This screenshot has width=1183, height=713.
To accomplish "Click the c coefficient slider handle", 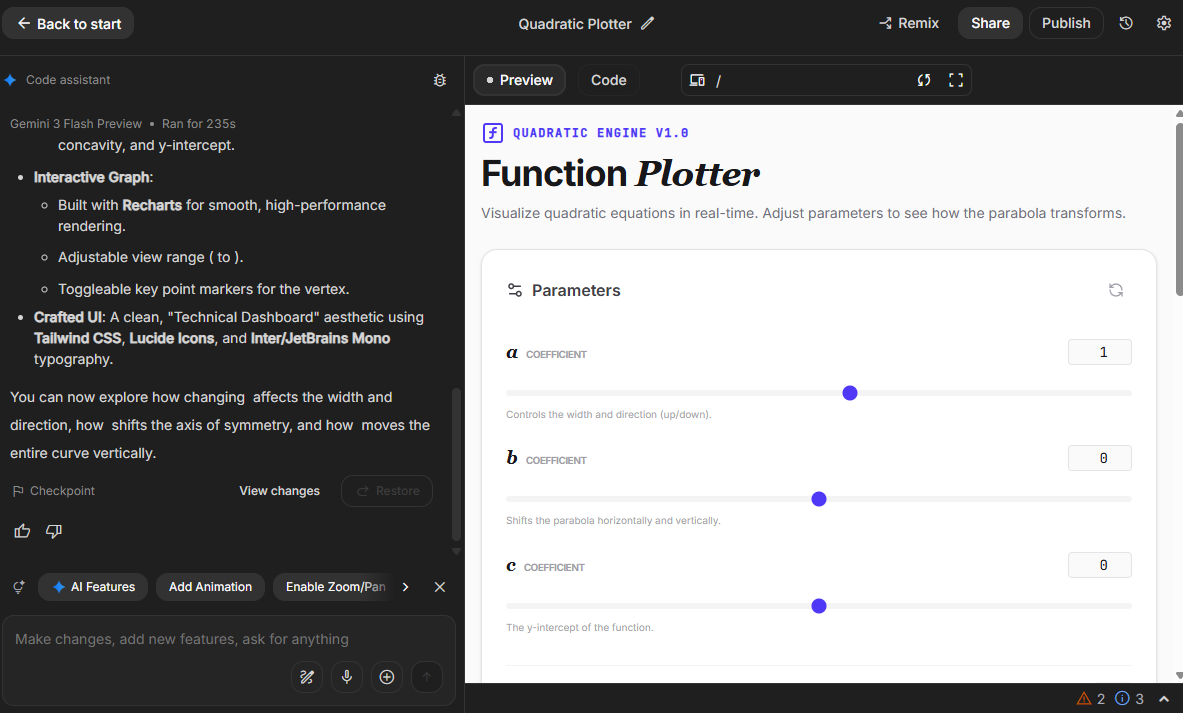I will (x=819, y=606).
